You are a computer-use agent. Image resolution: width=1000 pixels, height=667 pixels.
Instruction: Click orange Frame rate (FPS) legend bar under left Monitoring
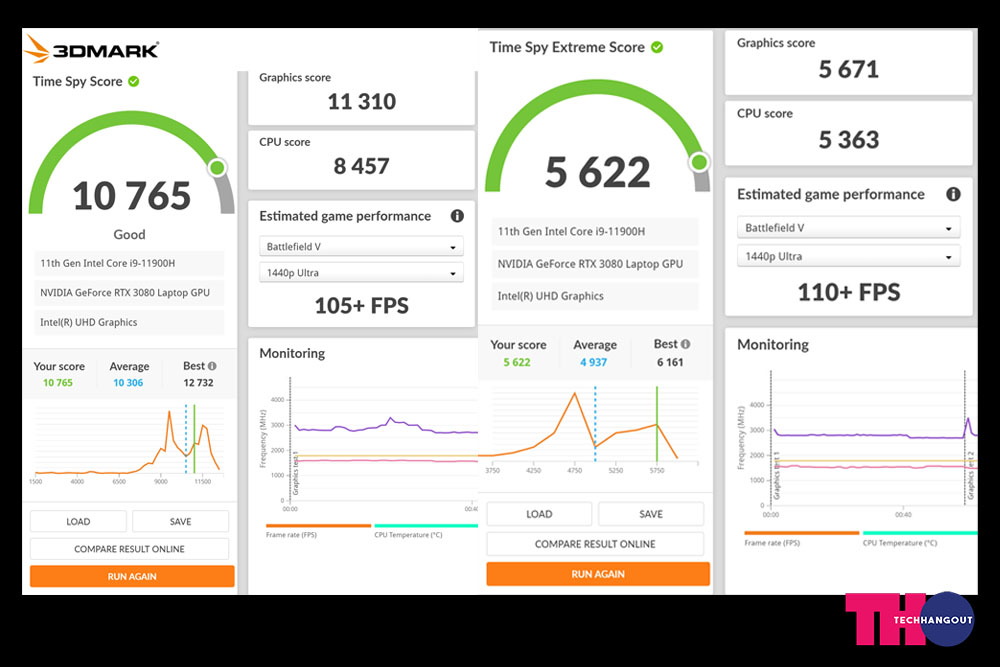318,526
